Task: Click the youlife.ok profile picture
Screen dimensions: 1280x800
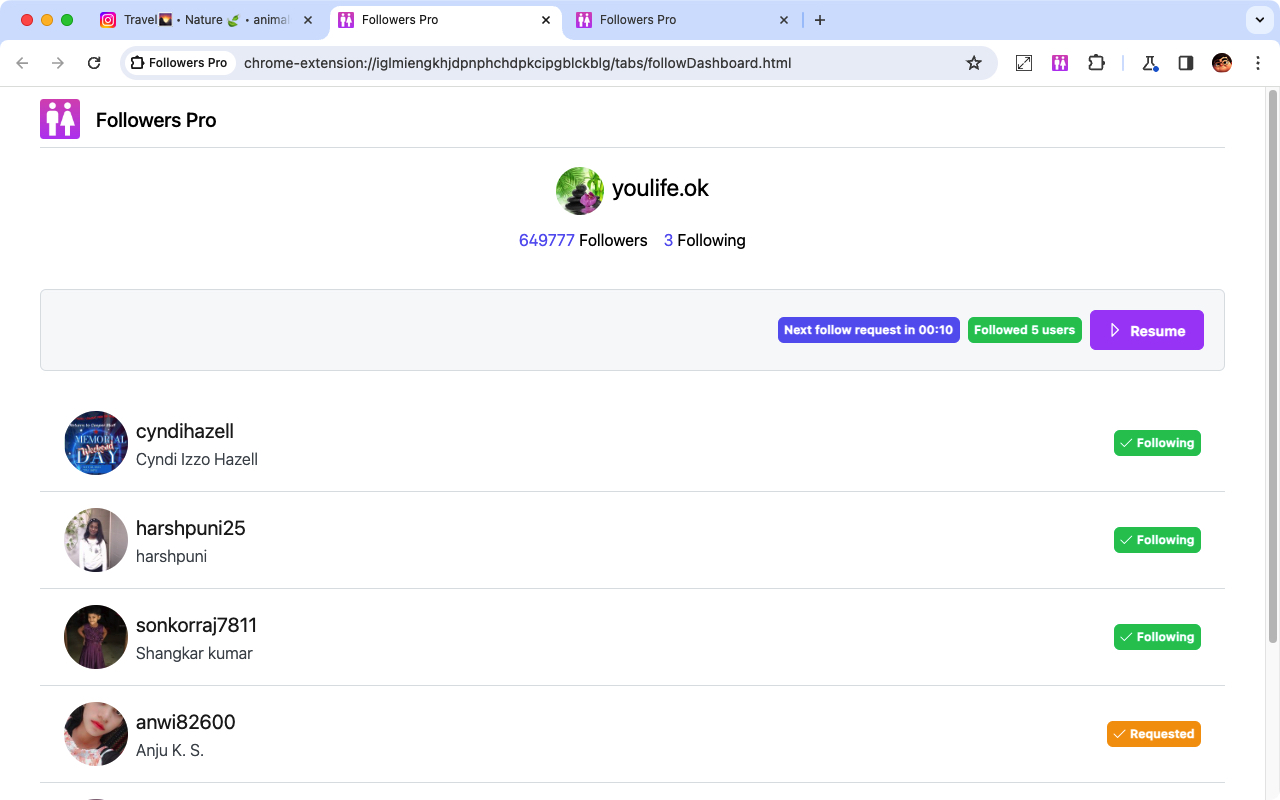Action: (580, 190)
